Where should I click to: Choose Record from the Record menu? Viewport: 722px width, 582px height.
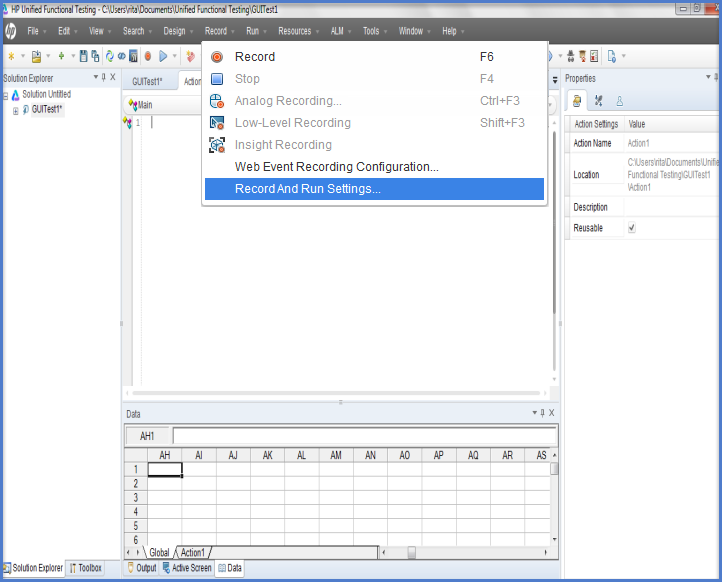(374, 57)
